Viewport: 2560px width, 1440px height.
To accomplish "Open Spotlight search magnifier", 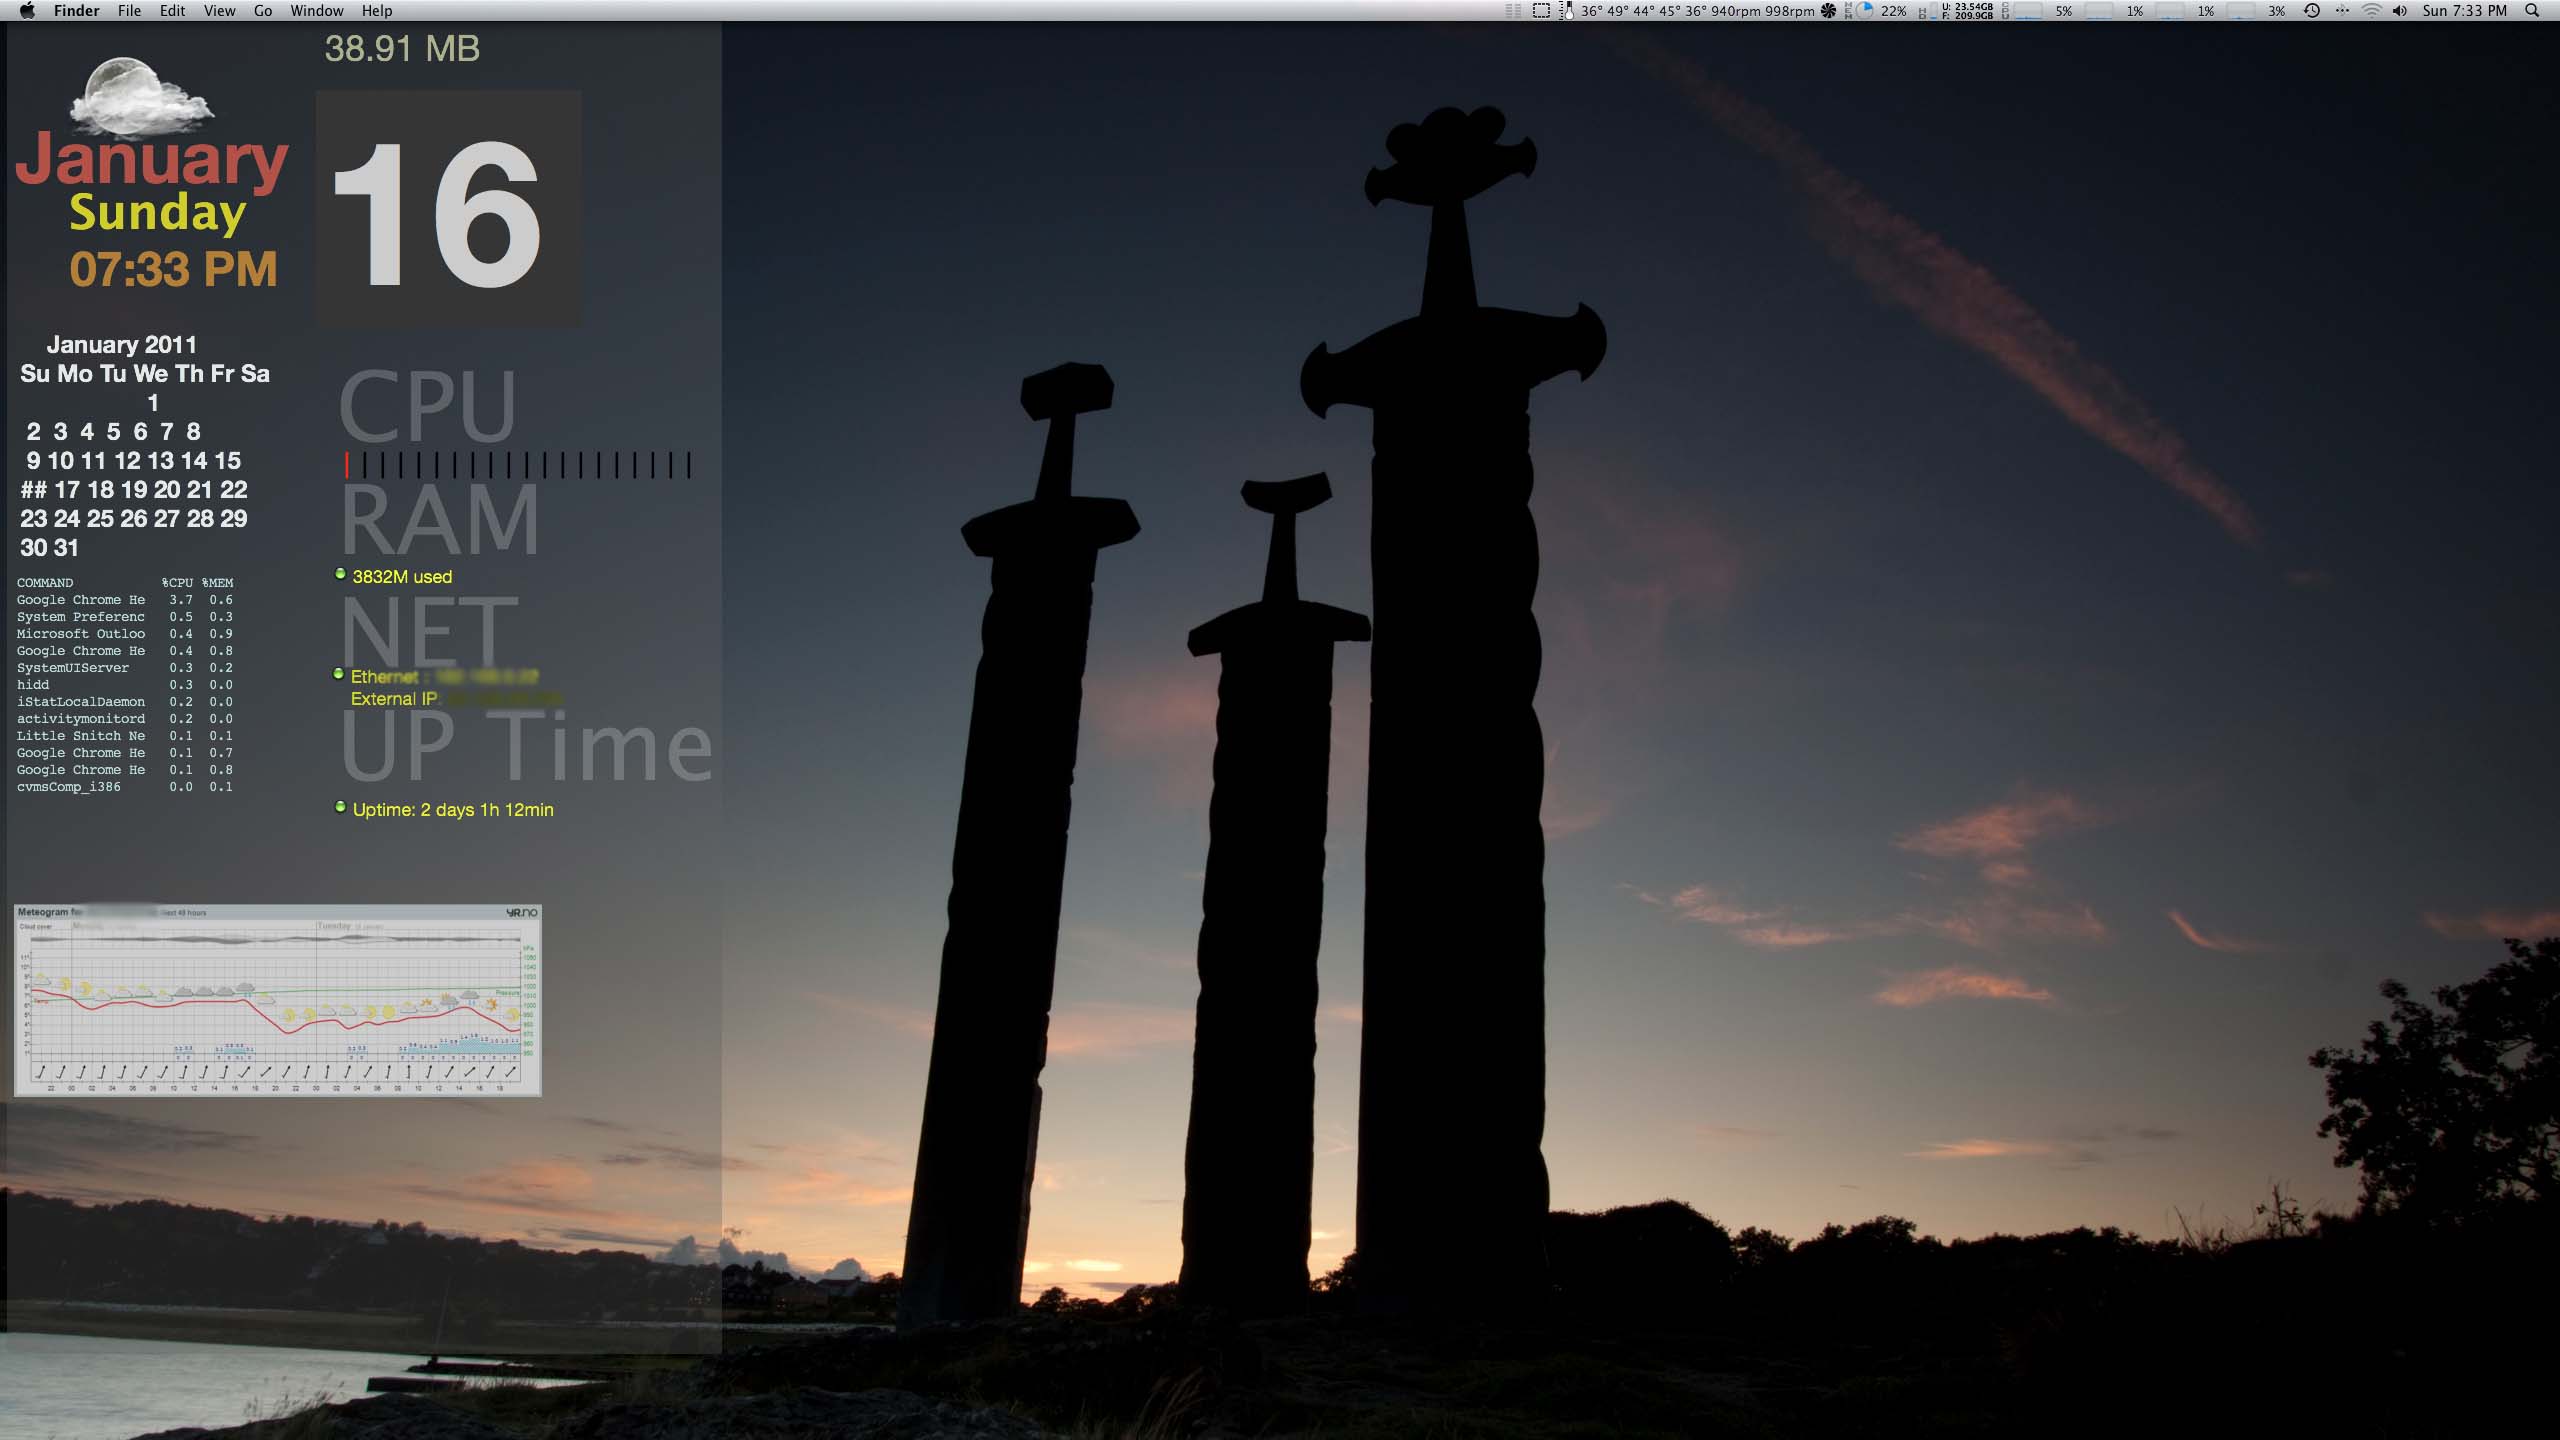I will 2532,11.
